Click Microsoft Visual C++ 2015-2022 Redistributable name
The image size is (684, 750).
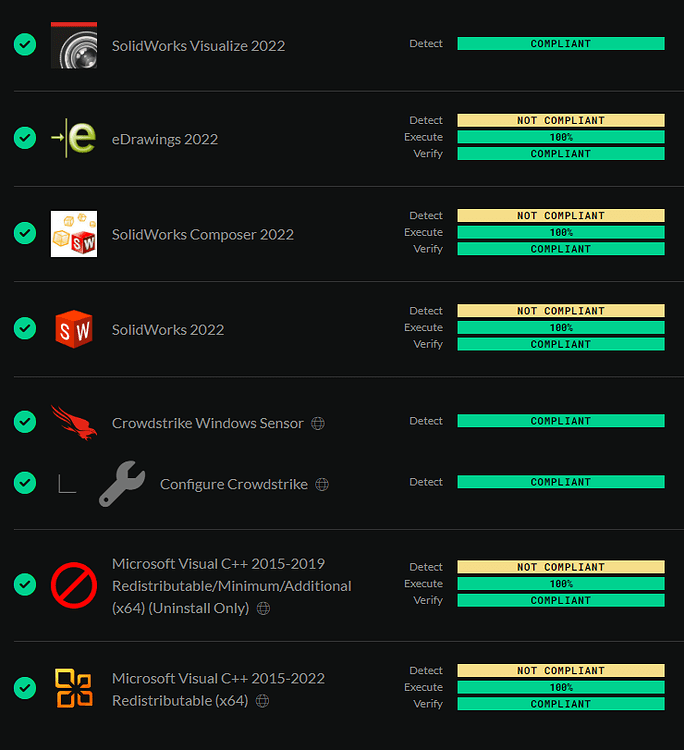coord(218,689)
